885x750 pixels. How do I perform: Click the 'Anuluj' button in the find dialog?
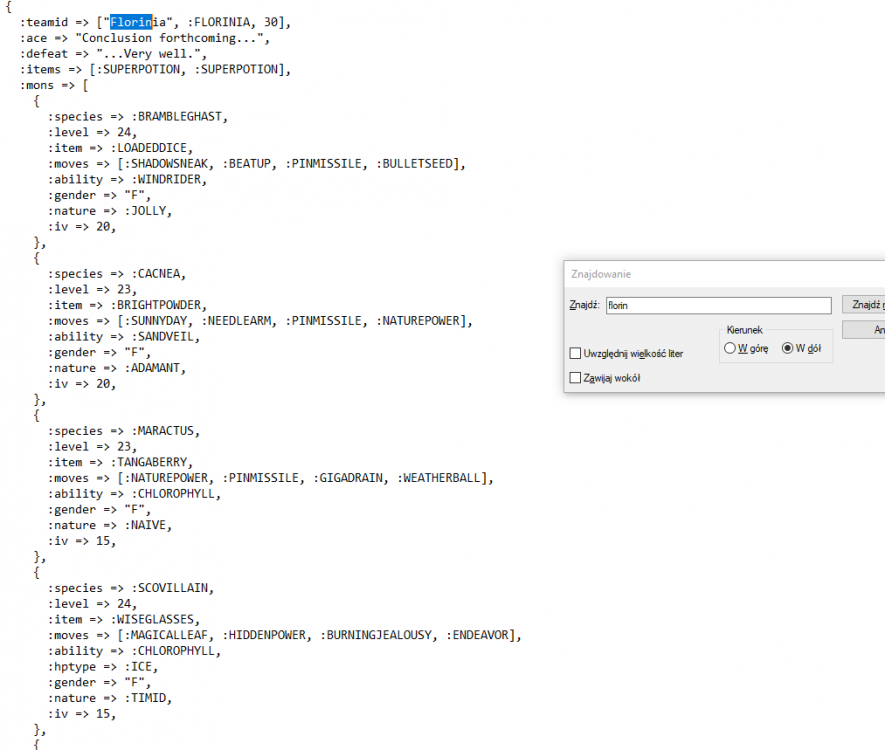866,329
